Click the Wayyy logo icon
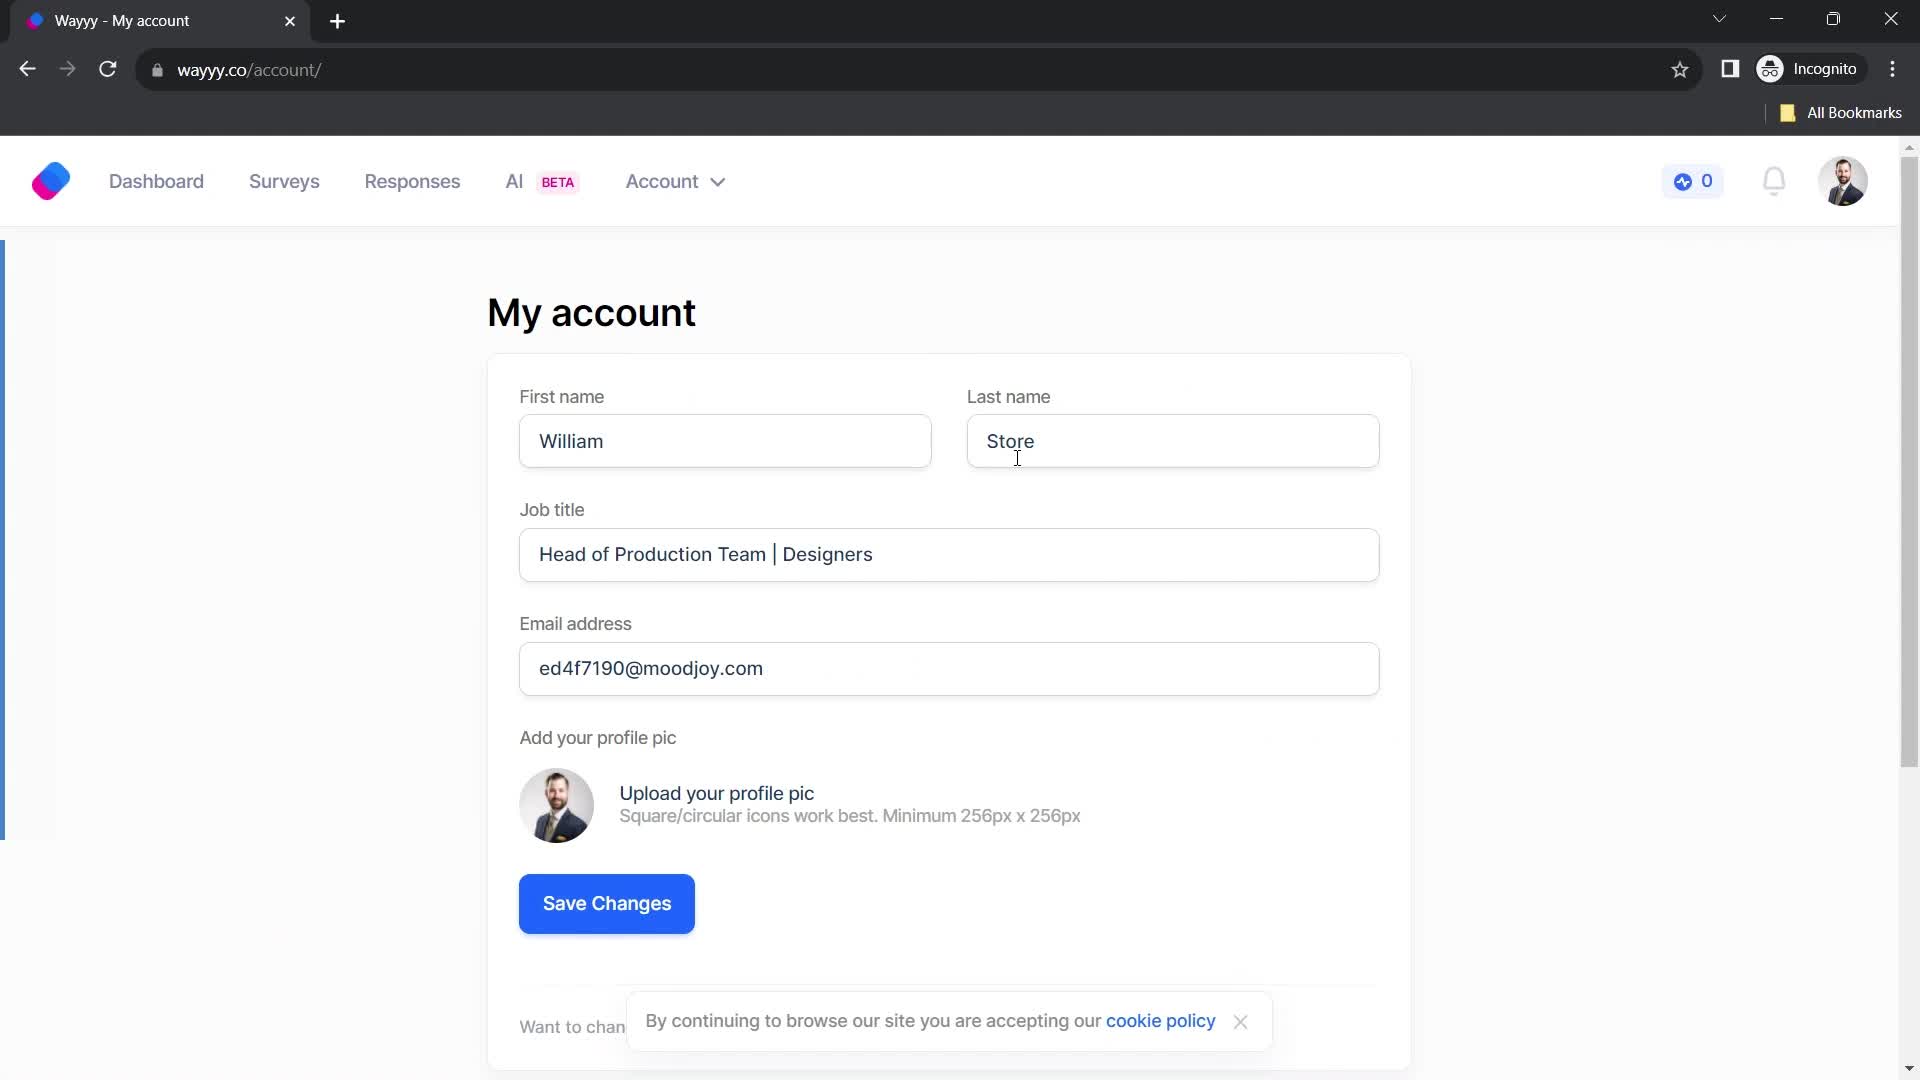This screenshot has height=1080, width=1920. click(x=50, y=182)
